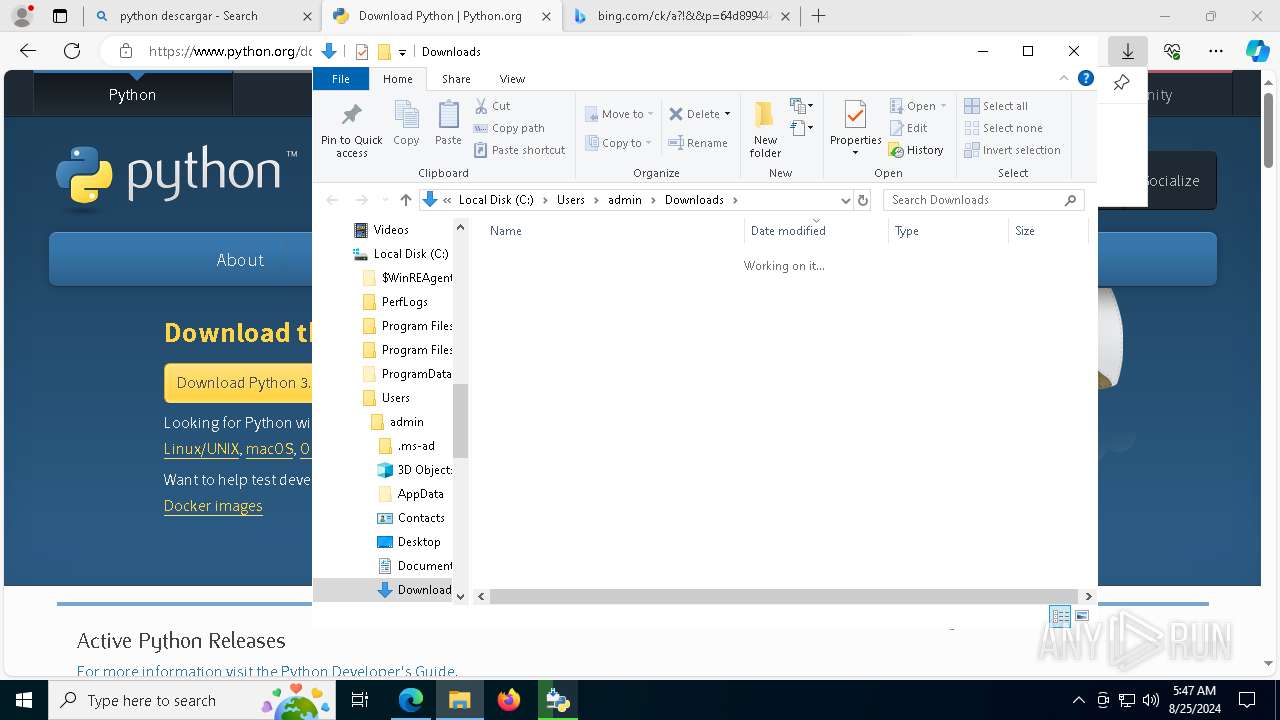Click Paste shortcut in ribbon
Screen dimensions: 1280x720
520,150
